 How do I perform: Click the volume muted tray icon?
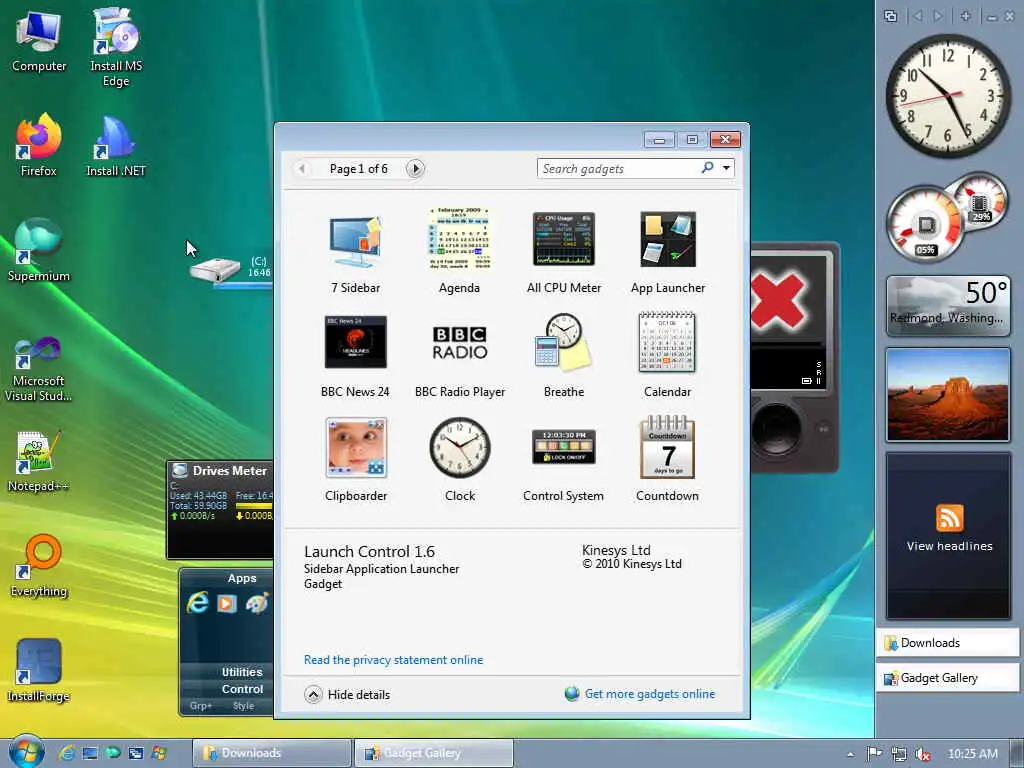click(x=922, y=754)
